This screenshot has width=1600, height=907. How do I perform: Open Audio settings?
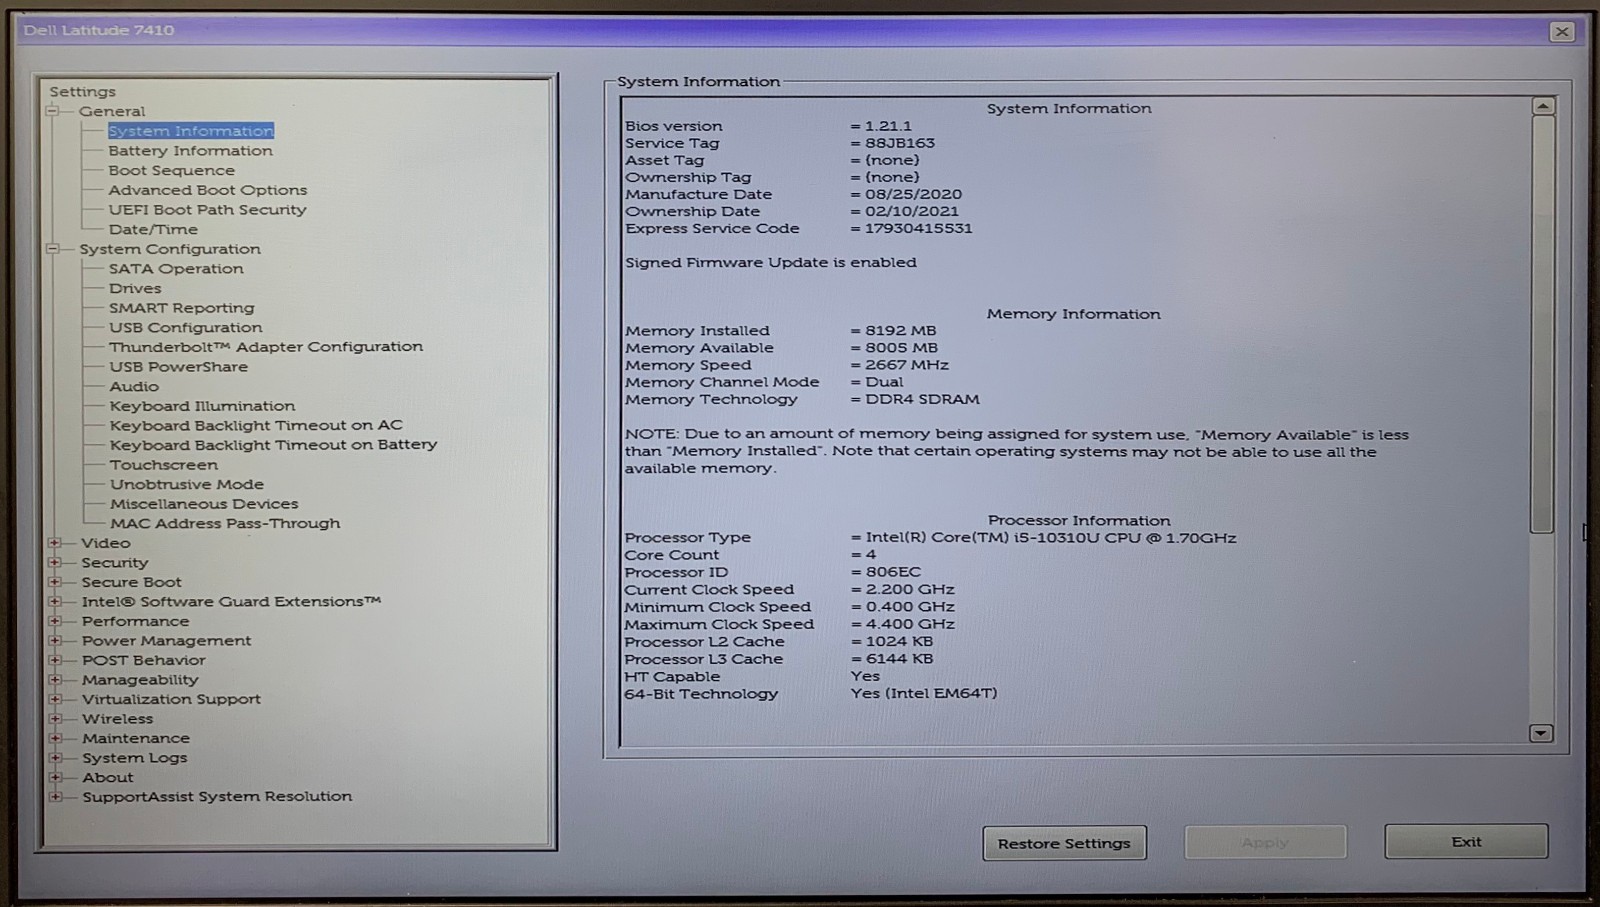coord(134,386)
